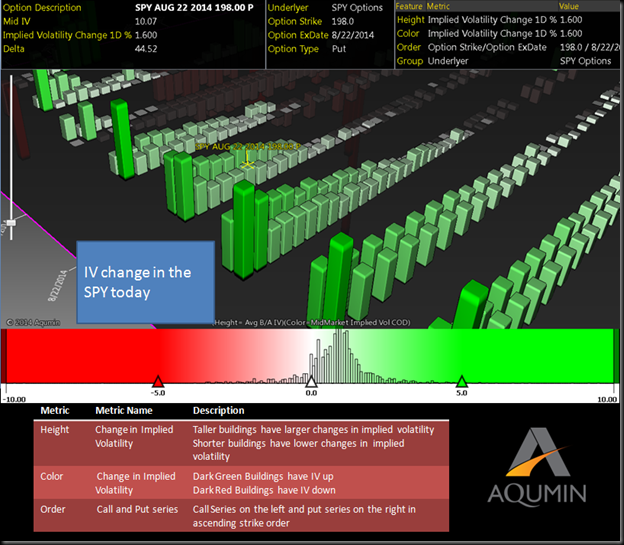Click the red -5.0 triangle marker
Screen dimensions: 624x545
[158, 381]
